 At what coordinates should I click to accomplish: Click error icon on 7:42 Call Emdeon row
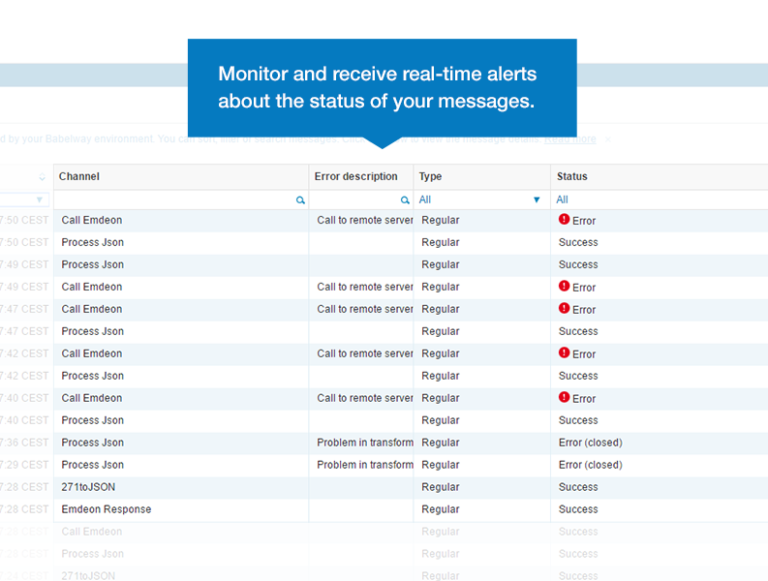tap(564, 353)
